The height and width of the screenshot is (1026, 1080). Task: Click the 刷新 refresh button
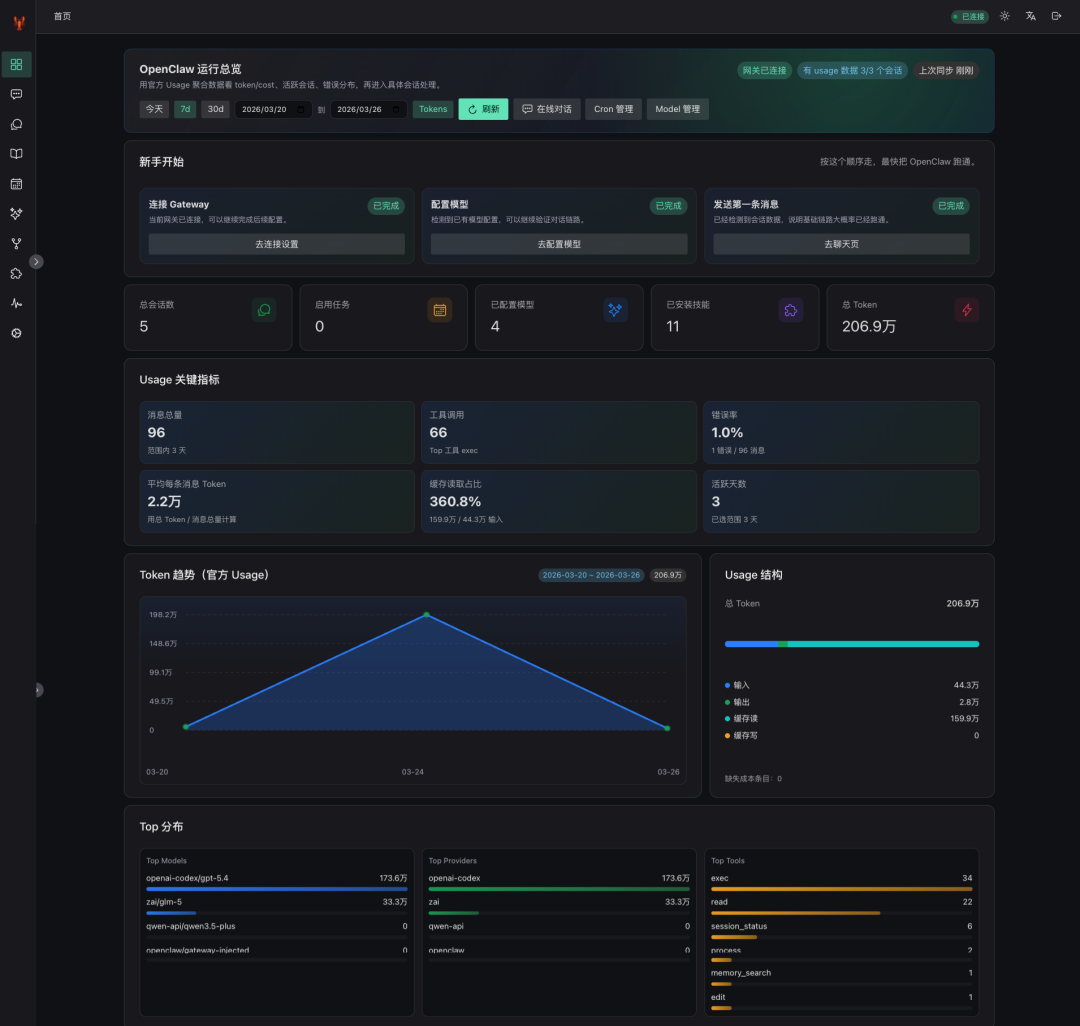click(483, 109)
